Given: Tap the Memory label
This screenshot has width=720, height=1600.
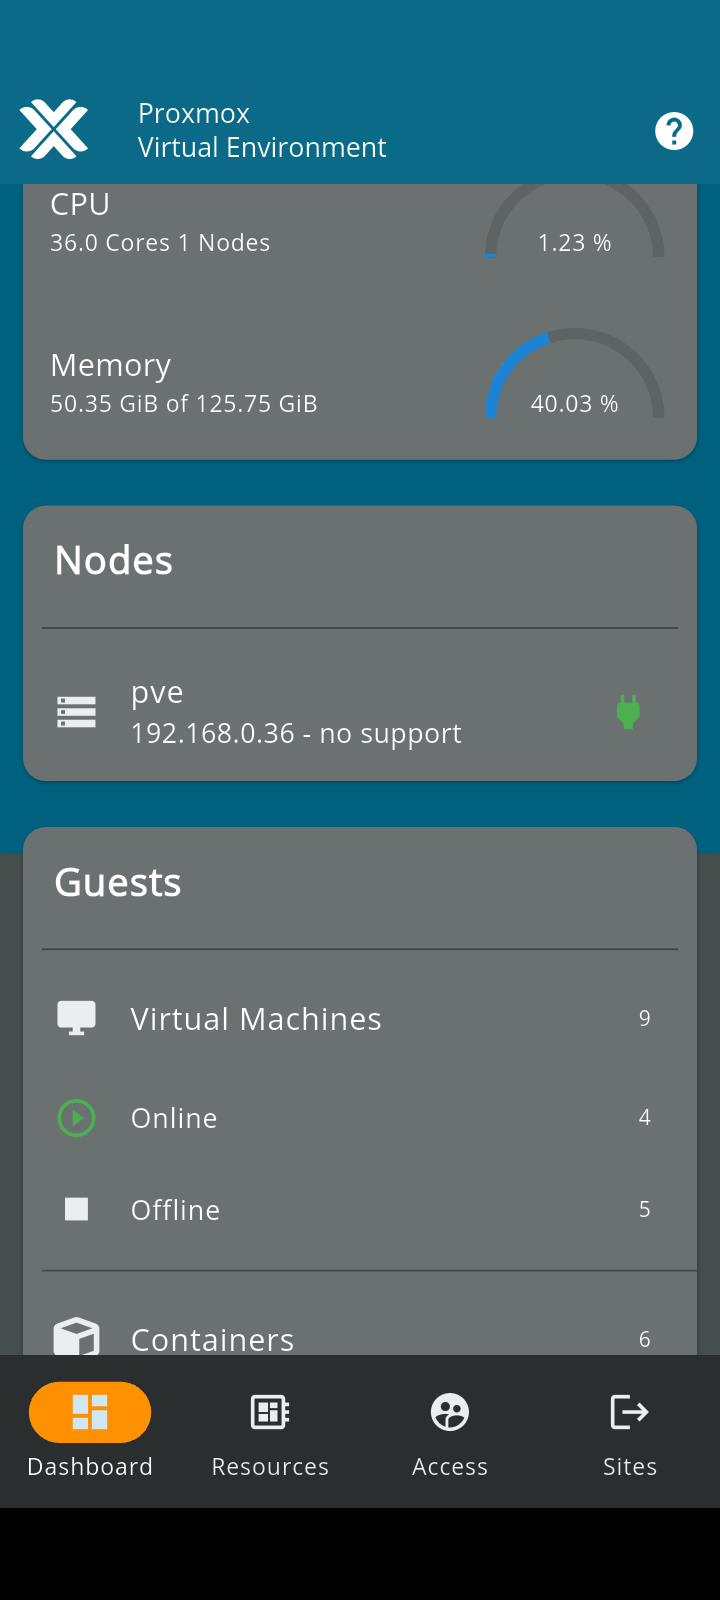Looking at the screenshot, I should click(x=111, y=366).
